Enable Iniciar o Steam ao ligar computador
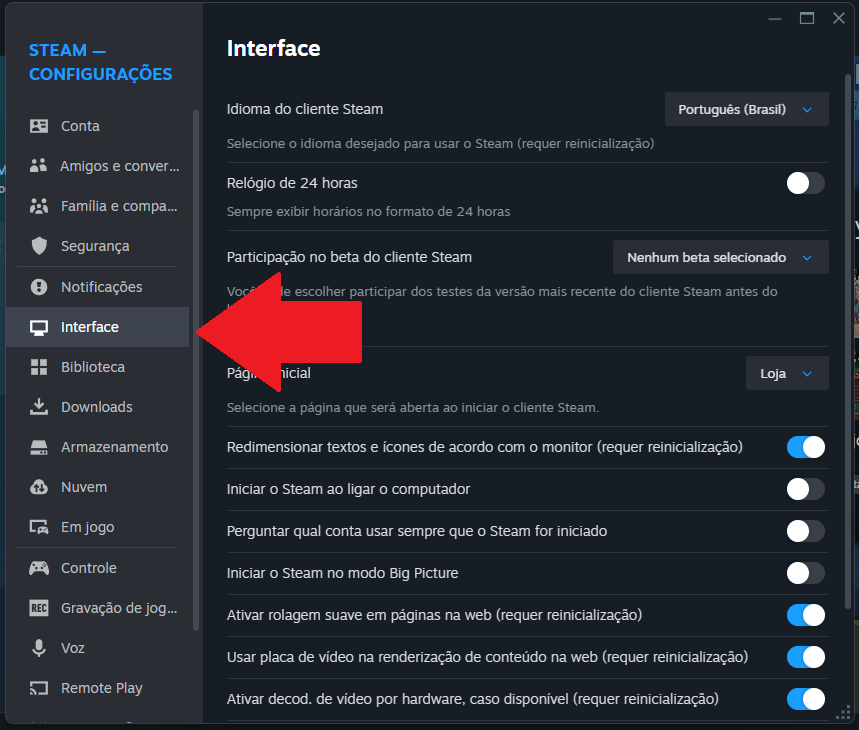 point(805,489)
